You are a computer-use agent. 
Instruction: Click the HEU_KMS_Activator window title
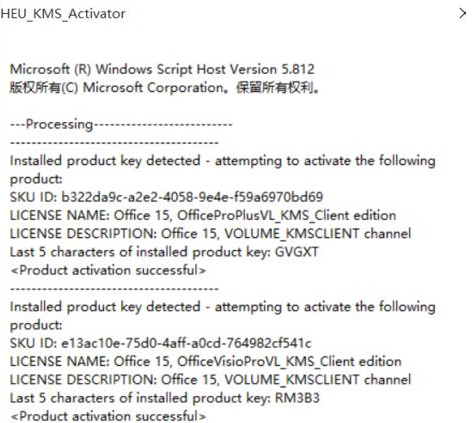[x=63, y=14]
